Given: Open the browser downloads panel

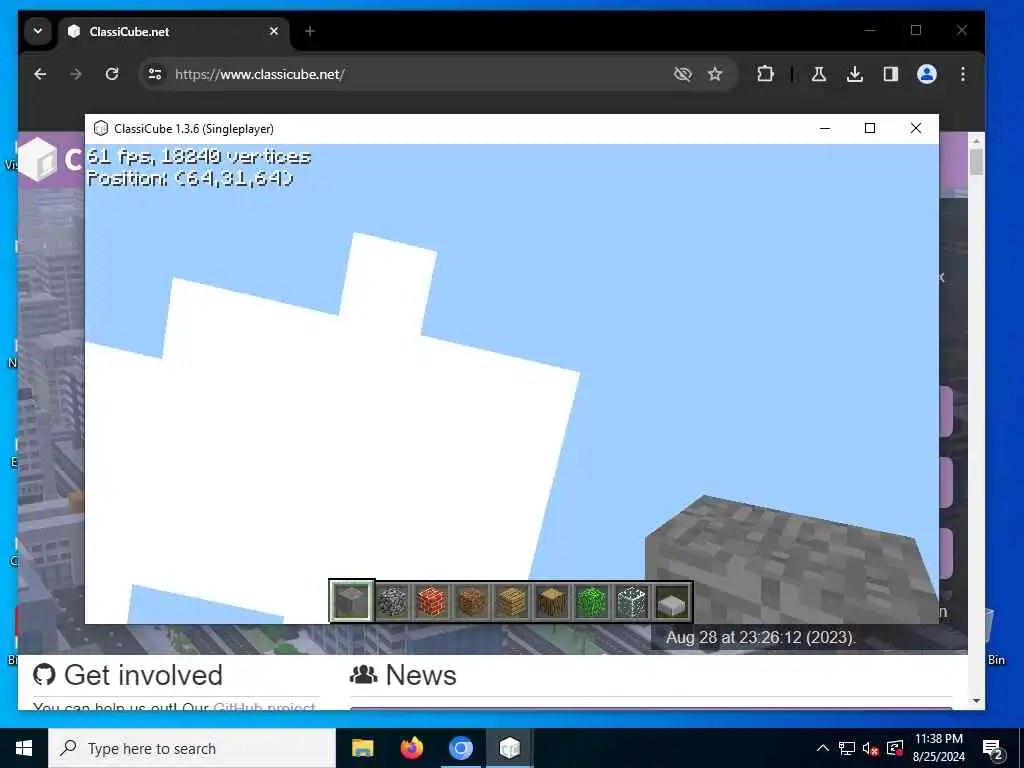Looking at the screenshot, I should coord(854,74).
